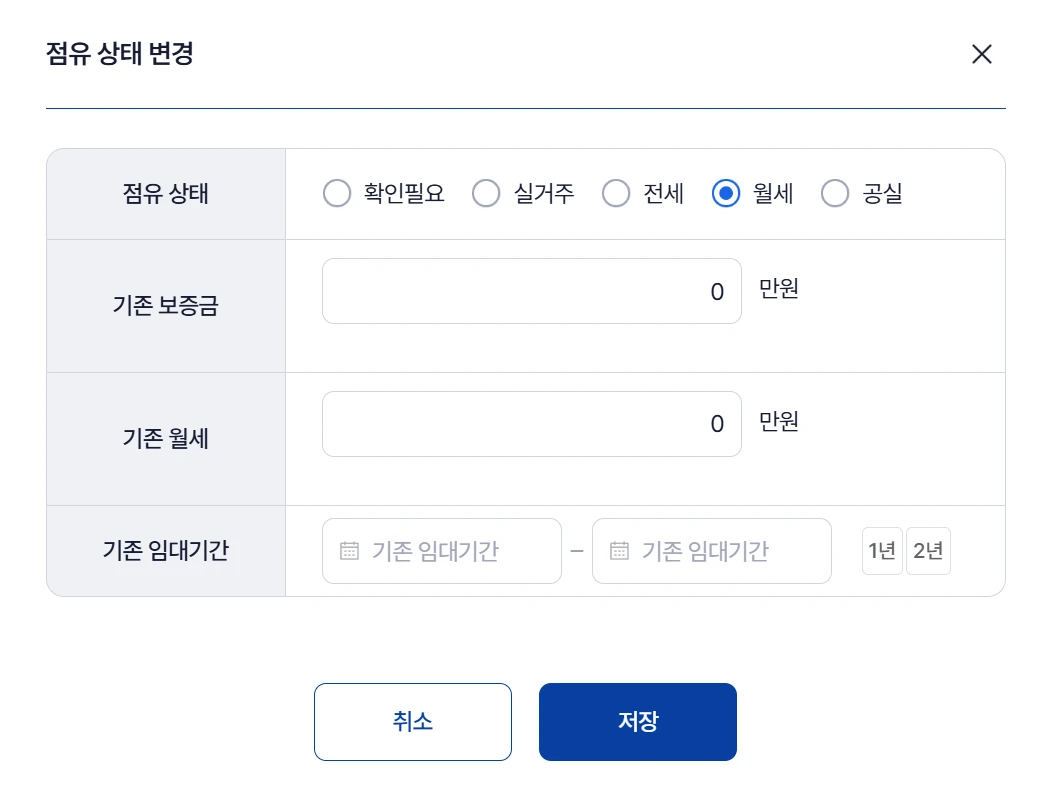Select the 확인필요 radio option
The height and width of the screenshot is (785, 1052).
[x=337, y=193]
